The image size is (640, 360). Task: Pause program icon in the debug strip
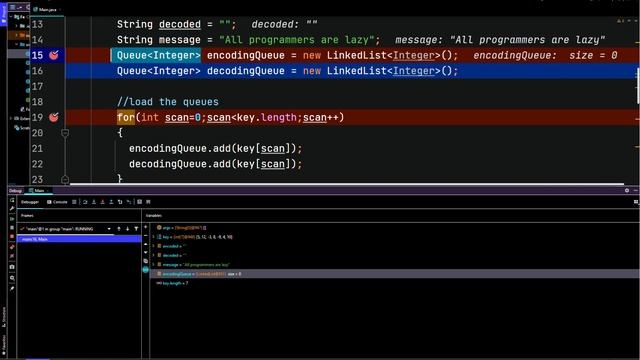pos(12,228)
